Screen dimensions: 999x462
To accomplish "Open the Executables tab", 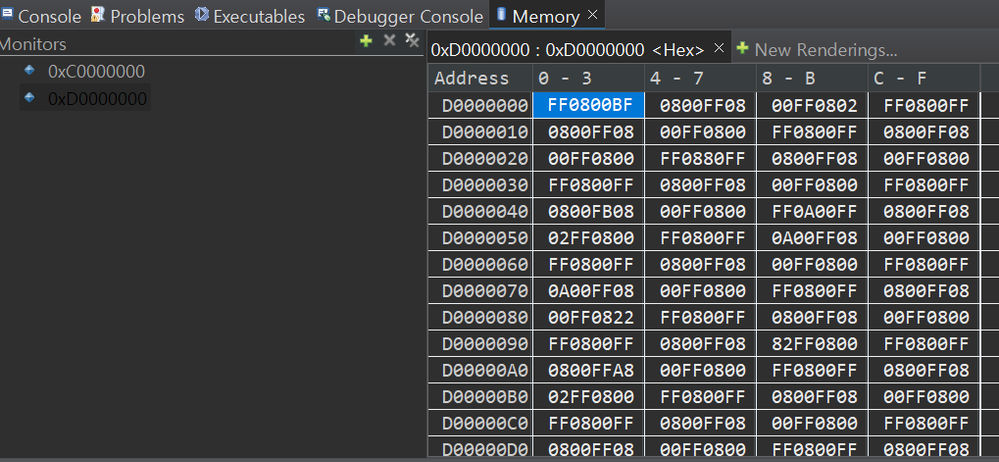I will tap(250, 16).
